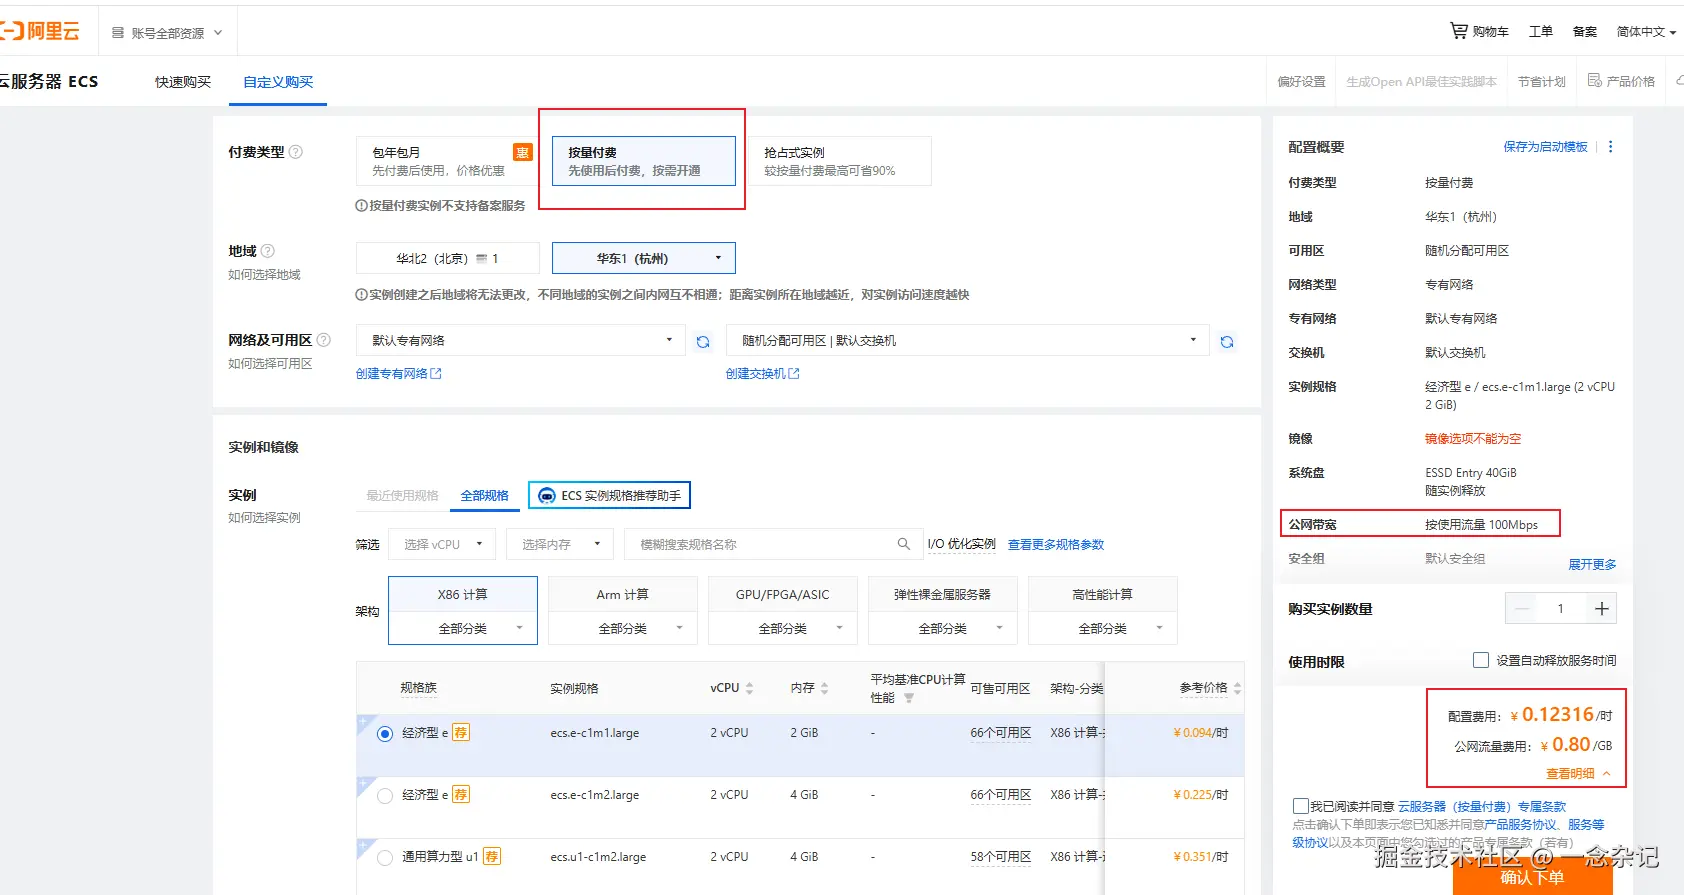Select the 经济型 e ecs.e-c1m1.large radio

385,734
